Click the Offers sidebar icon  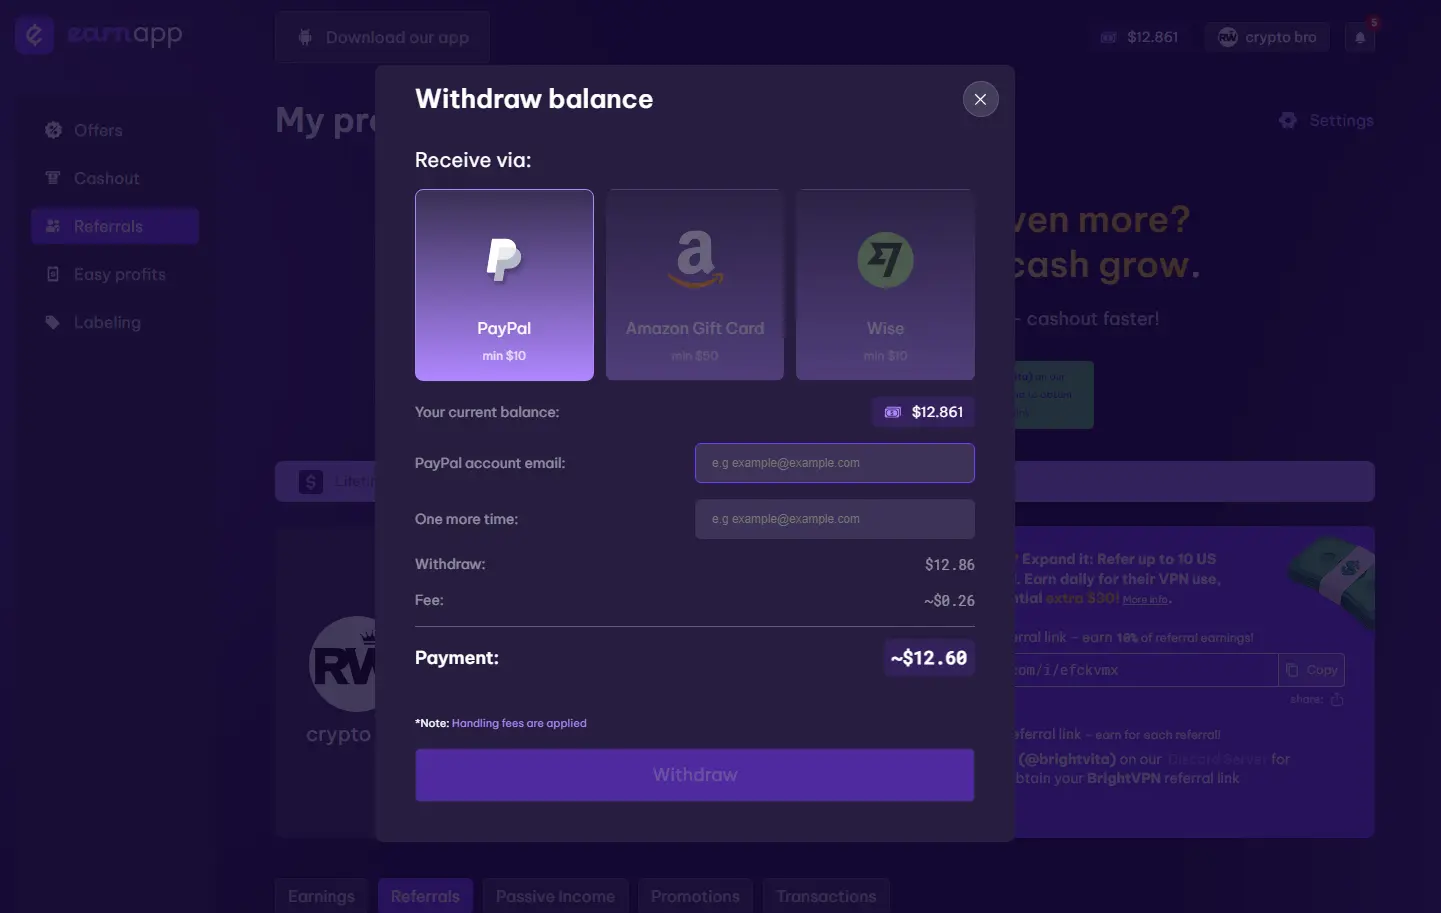click(53, 130)
